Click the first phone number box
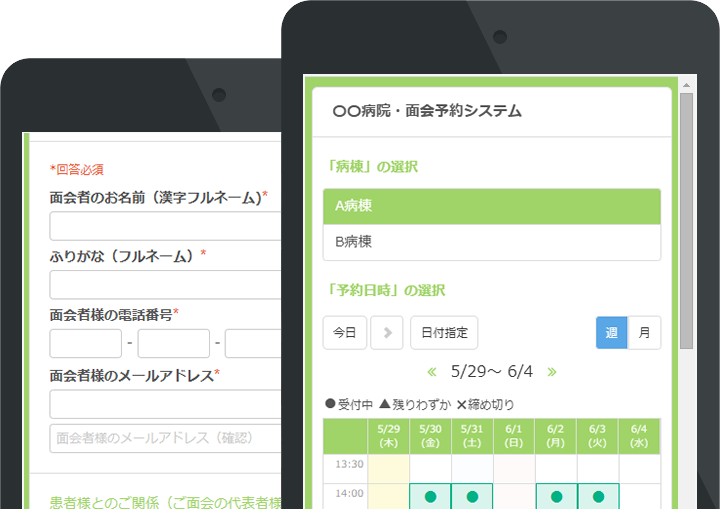The image size is (722, 509). (x=85, y=344)
